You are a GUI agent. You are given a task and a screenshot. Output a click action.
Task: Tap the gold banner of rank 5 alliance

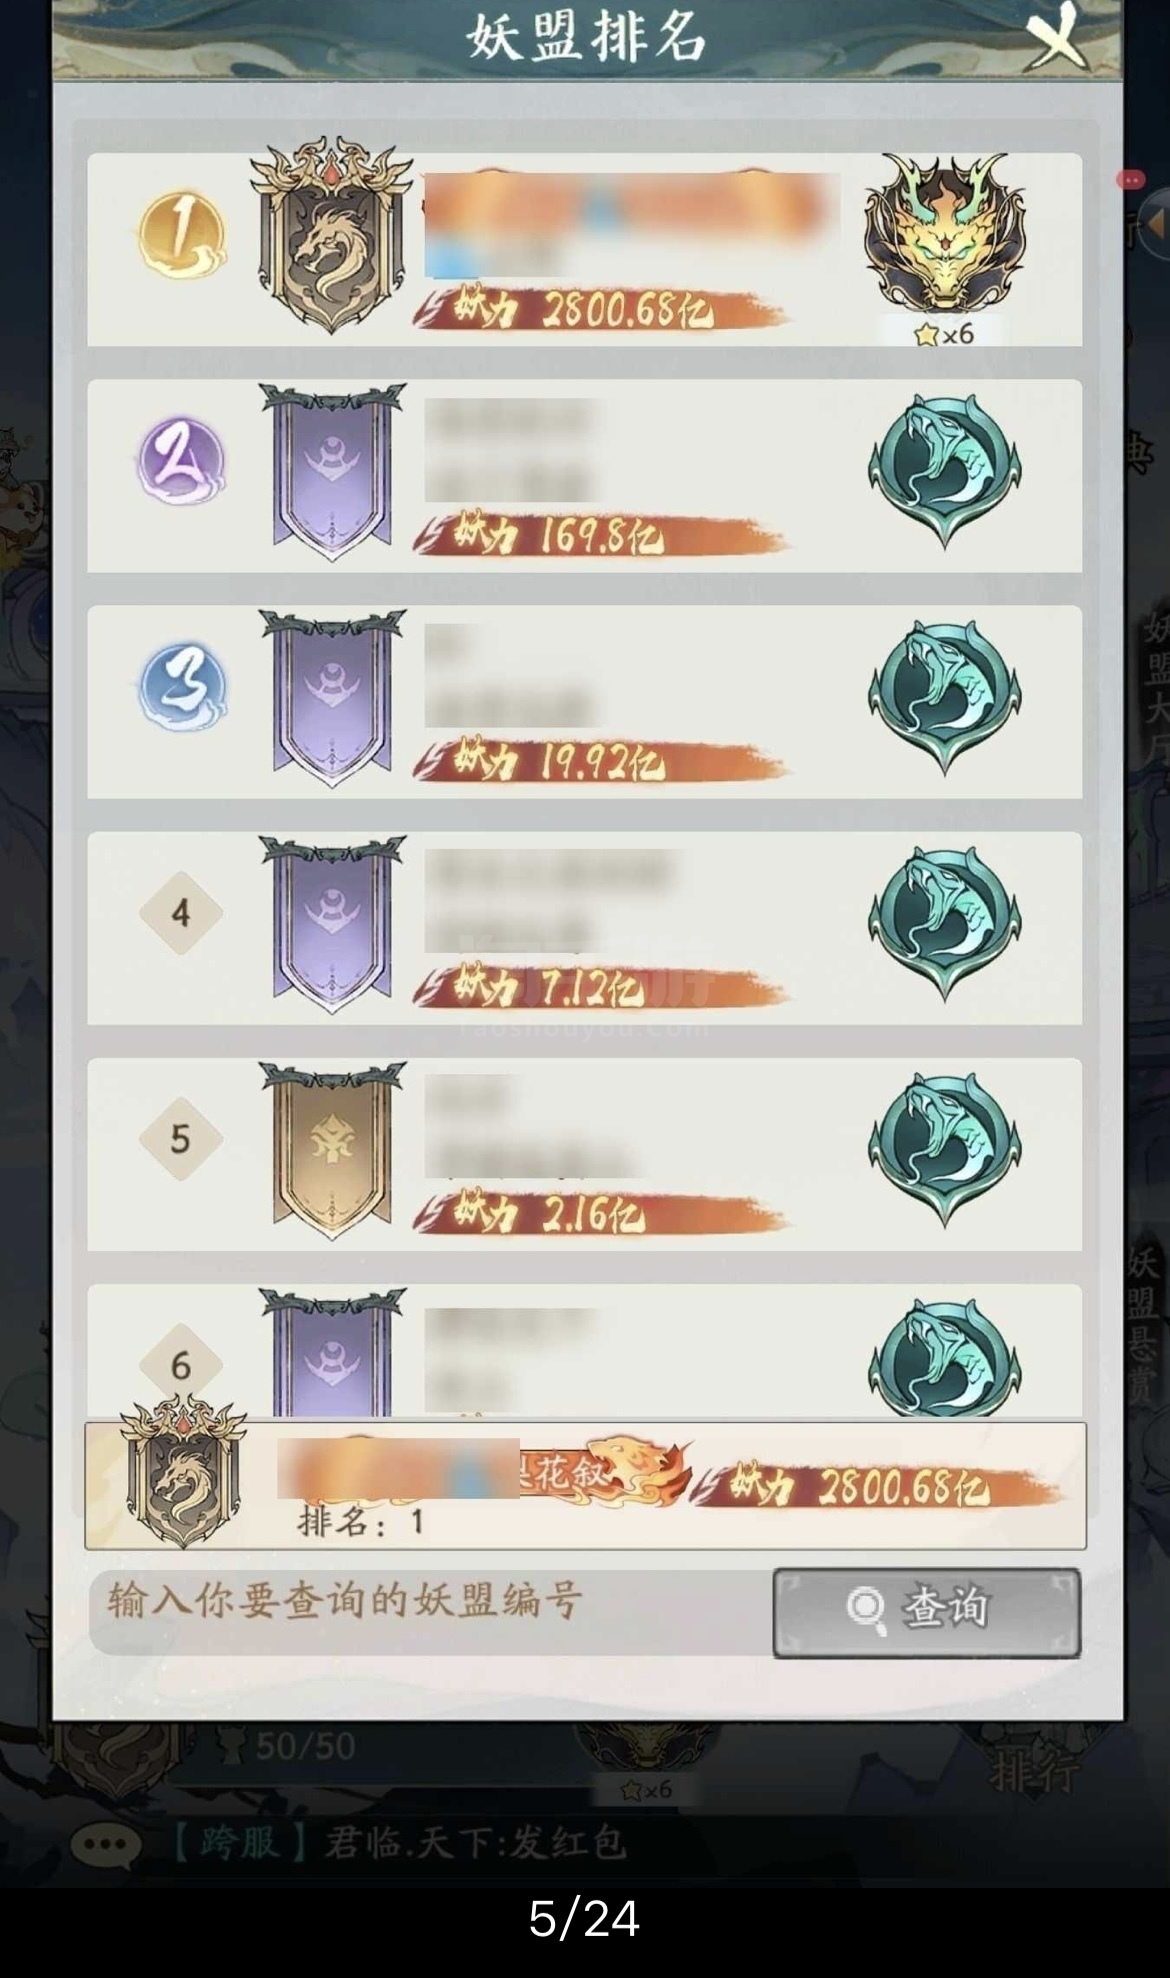point(332,1150)
